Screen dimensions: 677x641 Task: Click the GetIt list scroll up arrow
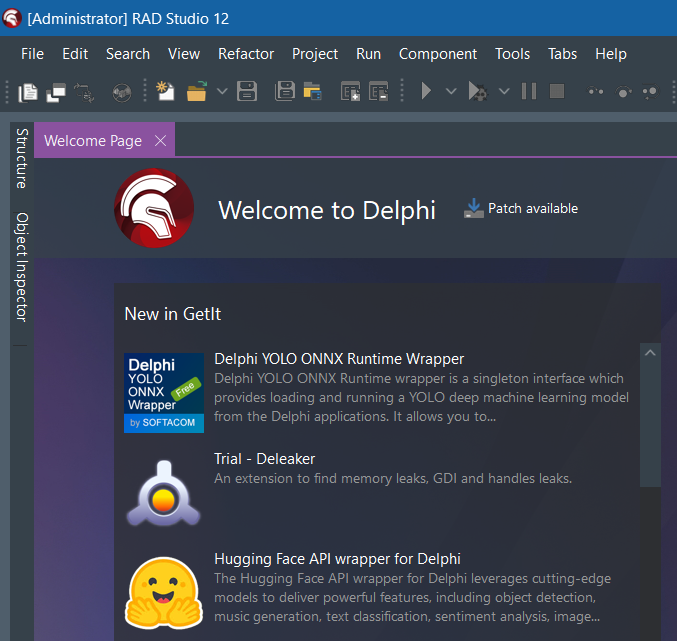tap(650, 353)
